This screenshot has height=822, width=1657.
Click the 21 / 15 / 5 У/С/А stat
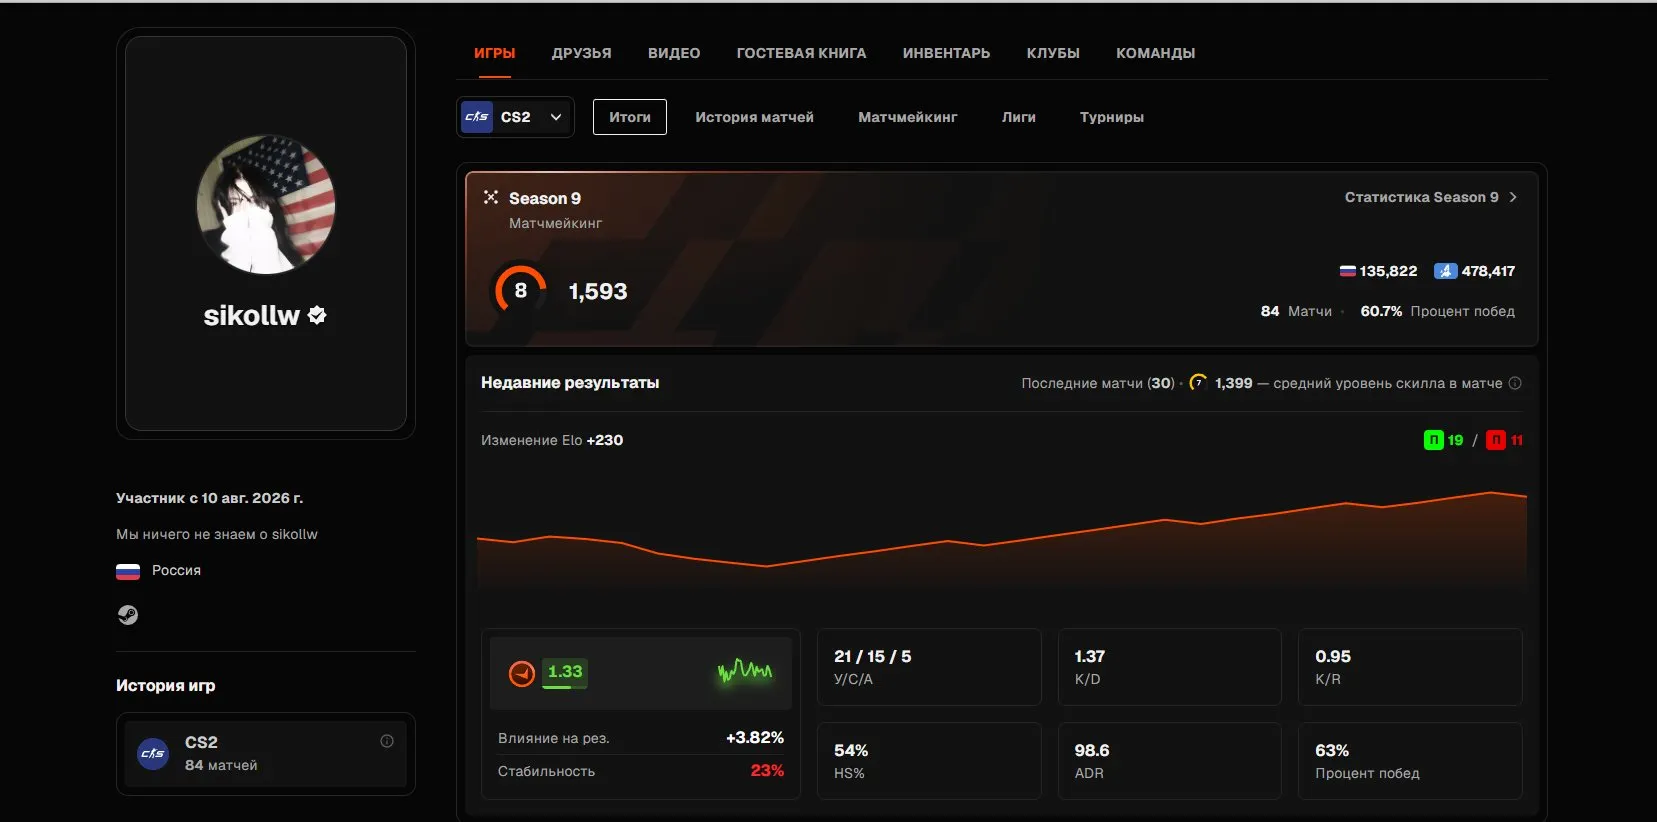[x=929, y=667]
